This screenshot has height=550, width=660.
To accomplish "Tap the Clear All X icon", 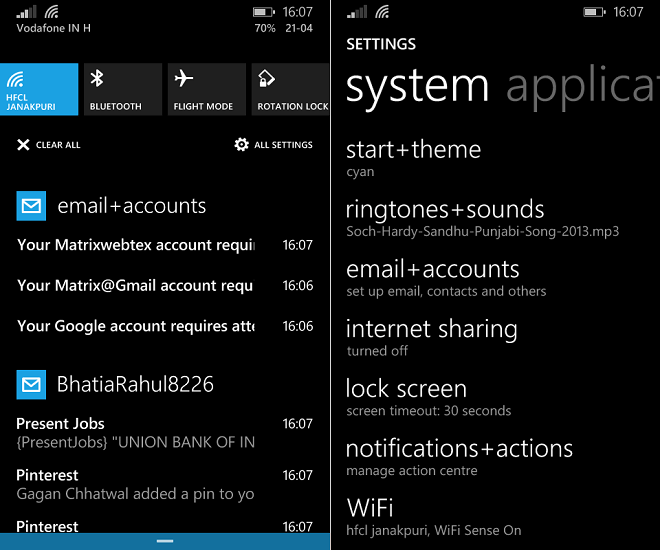I will pyautogui.click(x=23, y=145).
